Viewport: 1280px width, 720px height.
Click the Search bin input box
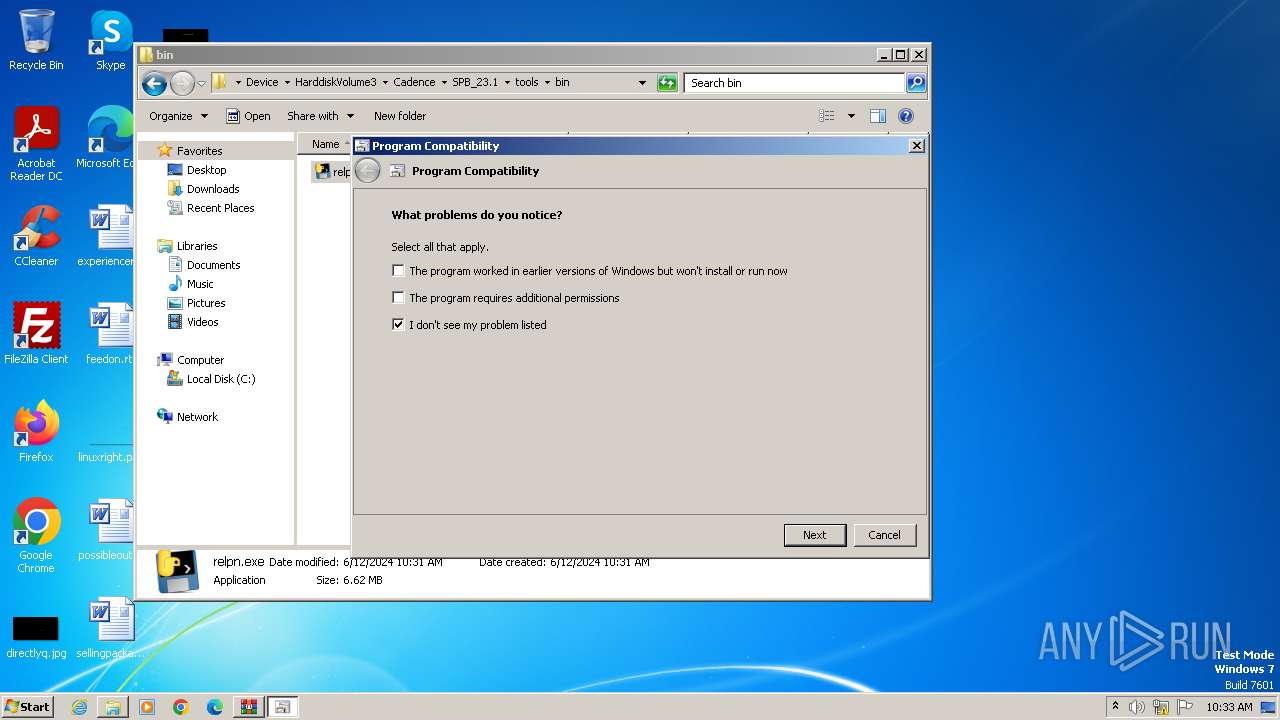pyautogui.click(x=795, y=83)
